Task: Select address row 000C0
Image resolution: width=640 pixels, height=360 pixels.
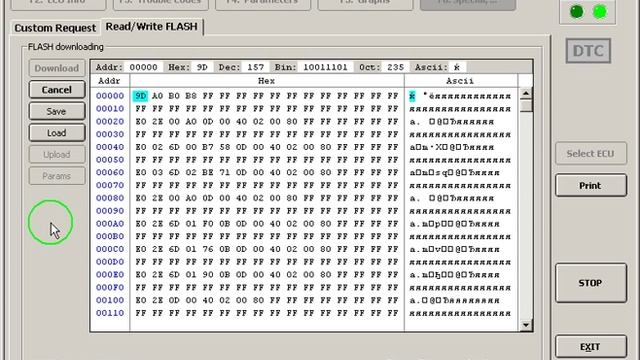Action: click(110, 249)
